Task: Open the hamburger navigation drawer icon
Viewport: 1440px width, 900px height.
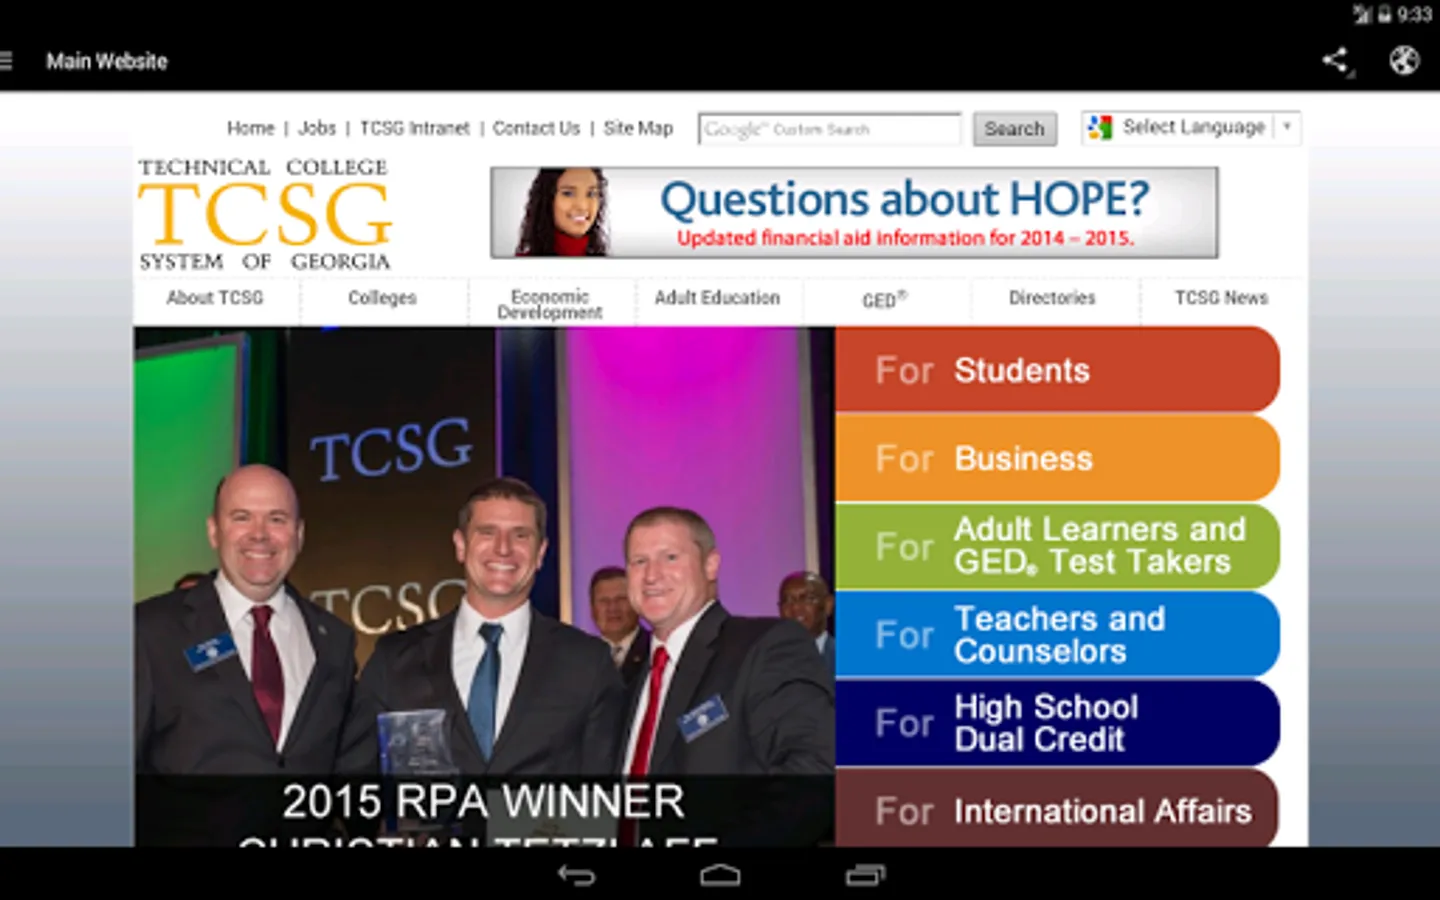Action: point(6,61)
